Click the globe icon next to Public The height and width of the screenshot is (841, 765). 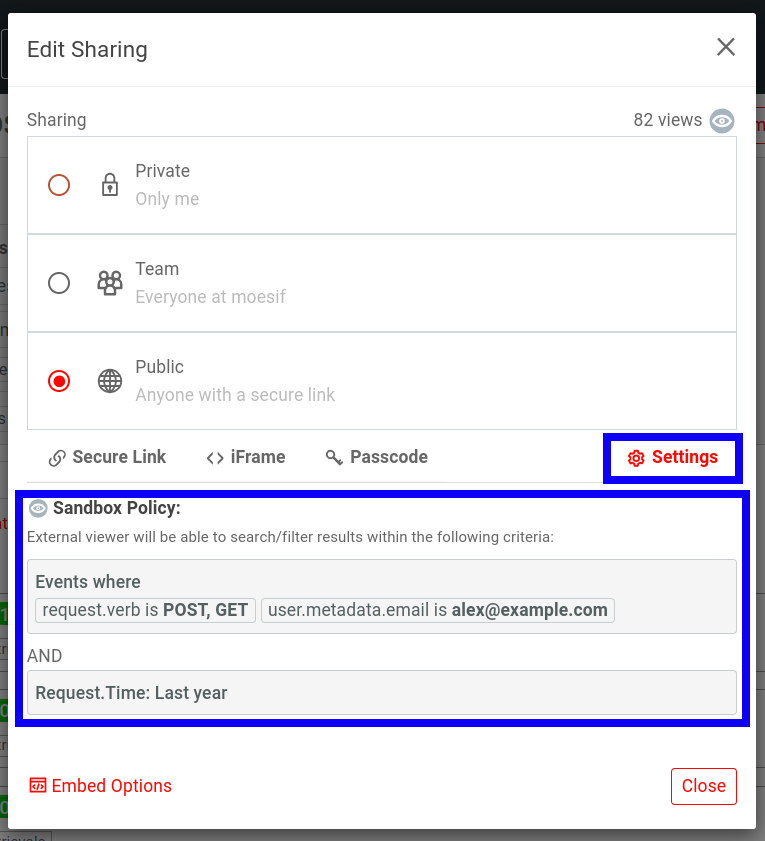click(109, 380)
